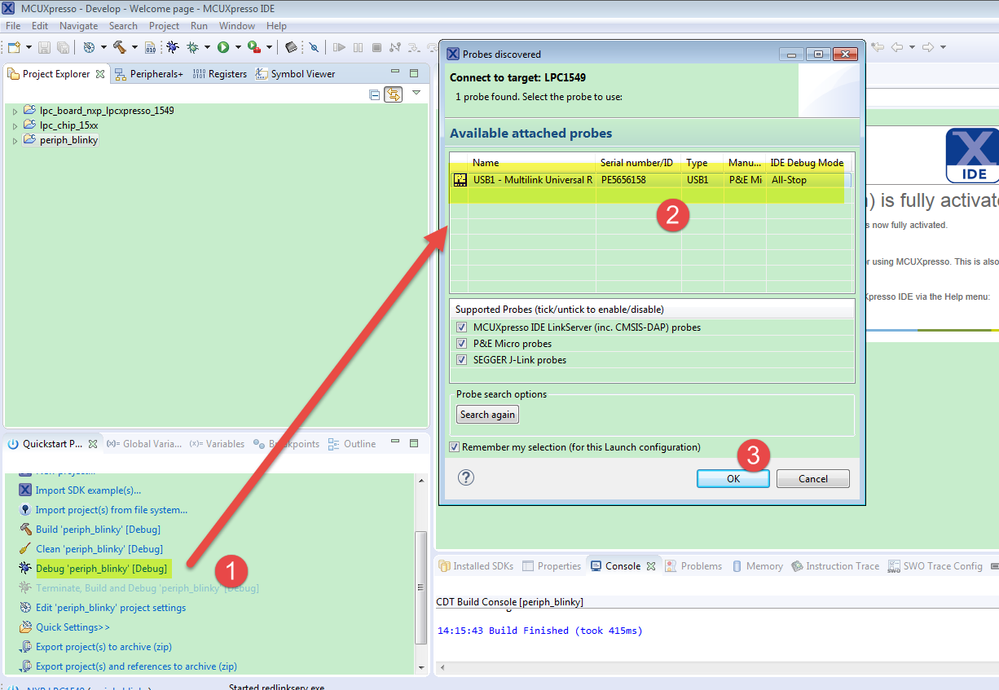The height and width of the screenshot is (690, 999).
Task: Click Import SDK example(s) link
Action: (88, 490)
